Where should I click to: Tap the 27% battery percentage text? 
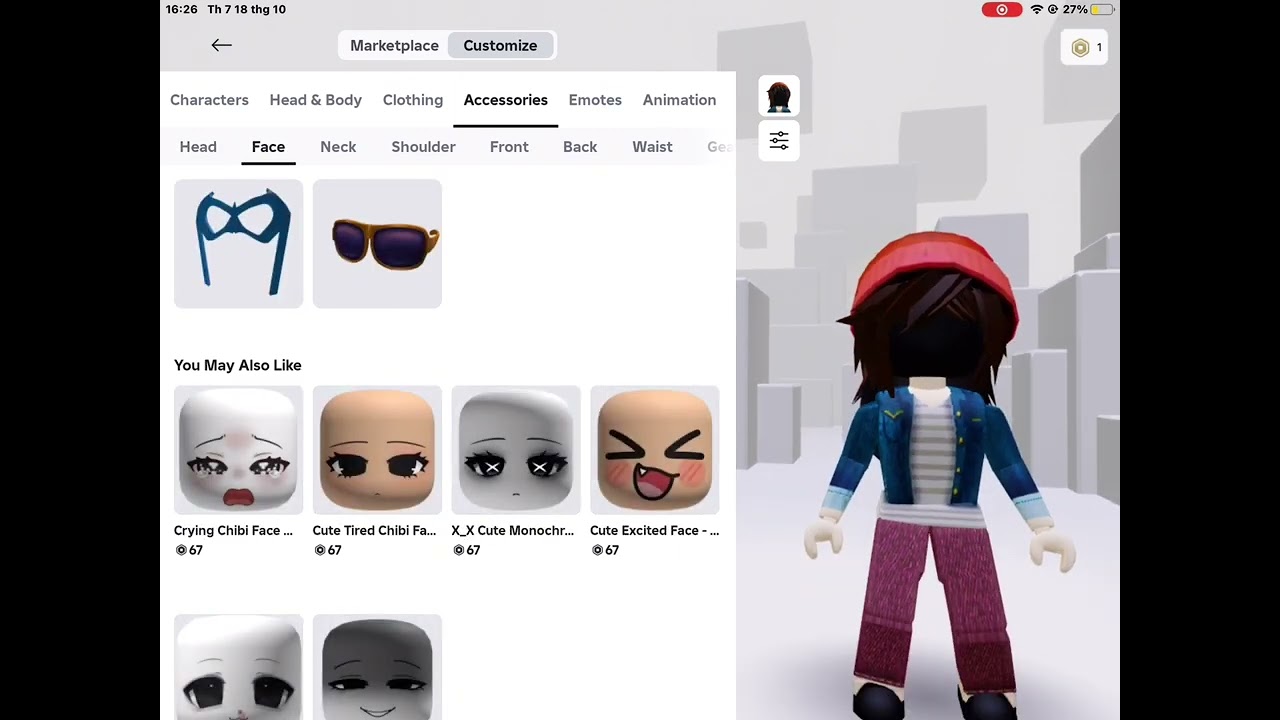1075,10
